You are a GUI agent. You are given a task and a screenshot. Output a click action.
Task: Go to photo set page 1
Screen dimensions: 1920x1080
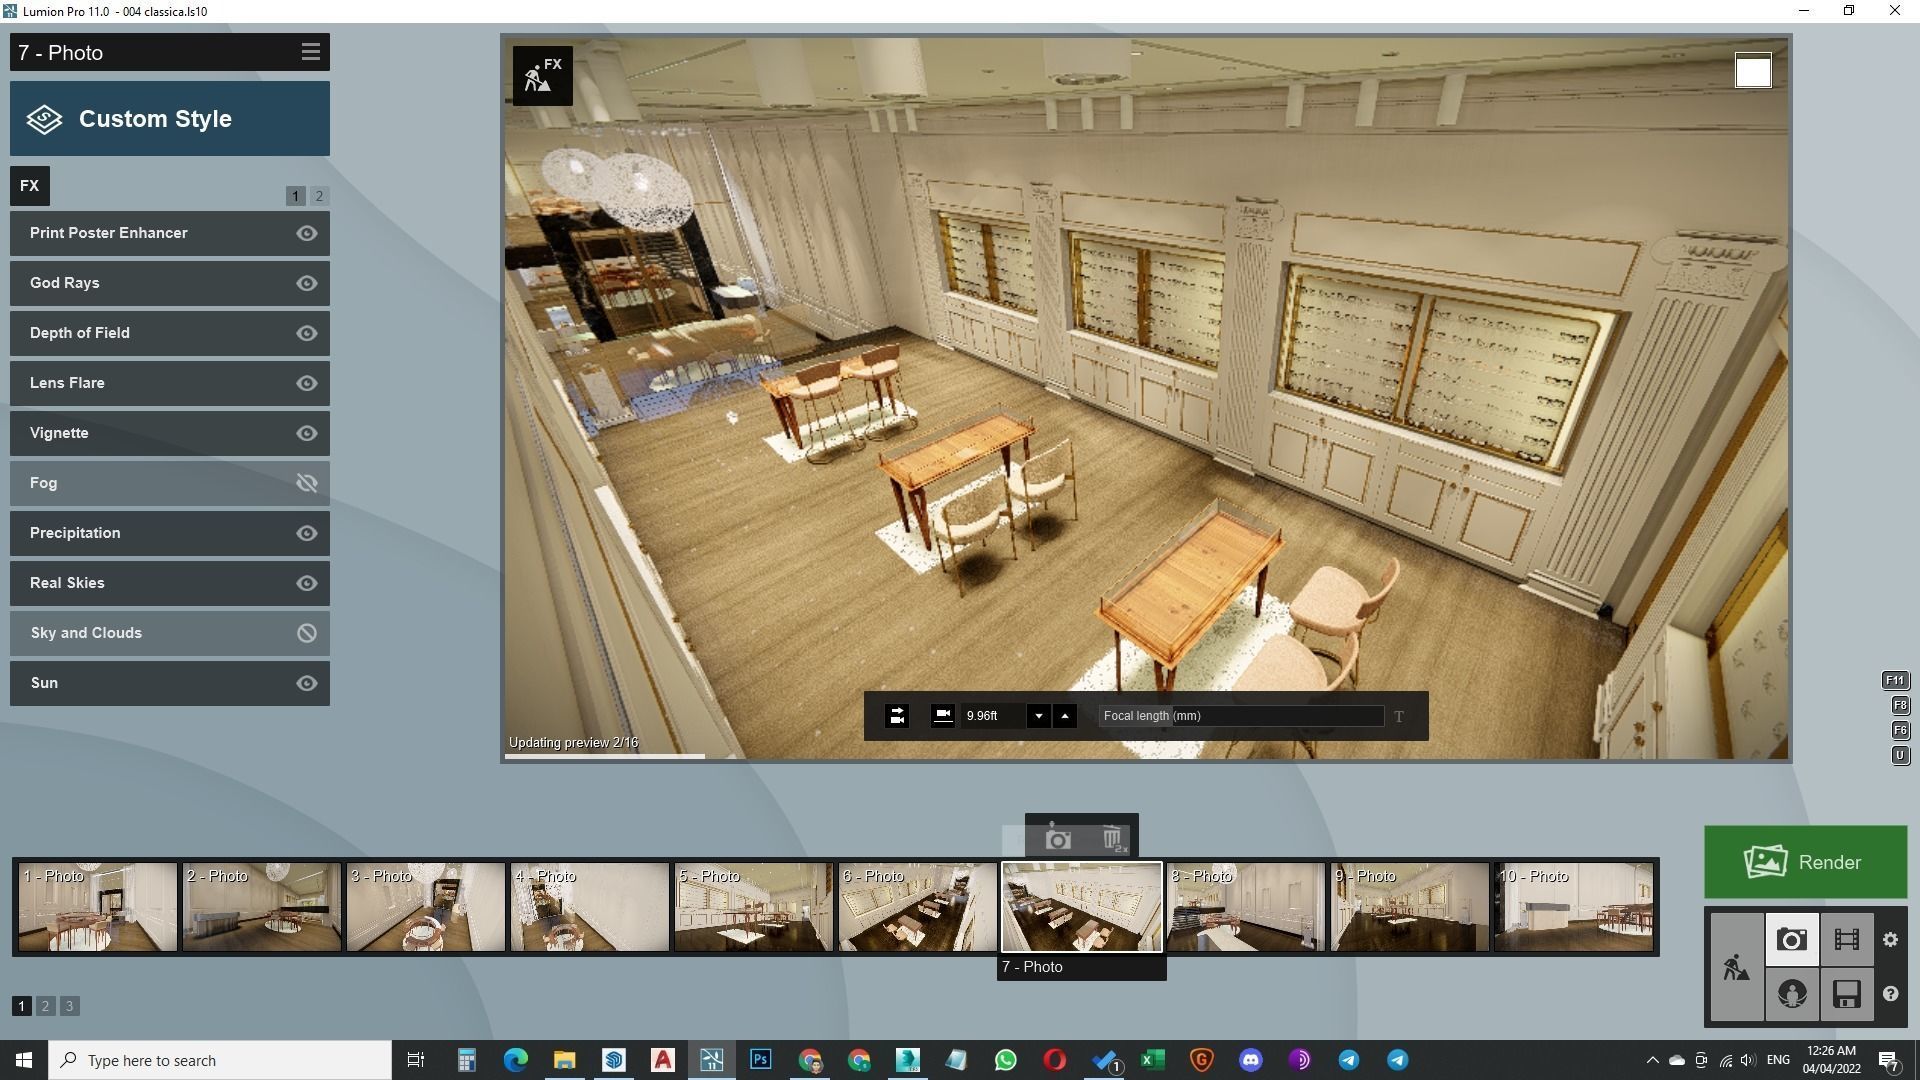point(22,1006)
